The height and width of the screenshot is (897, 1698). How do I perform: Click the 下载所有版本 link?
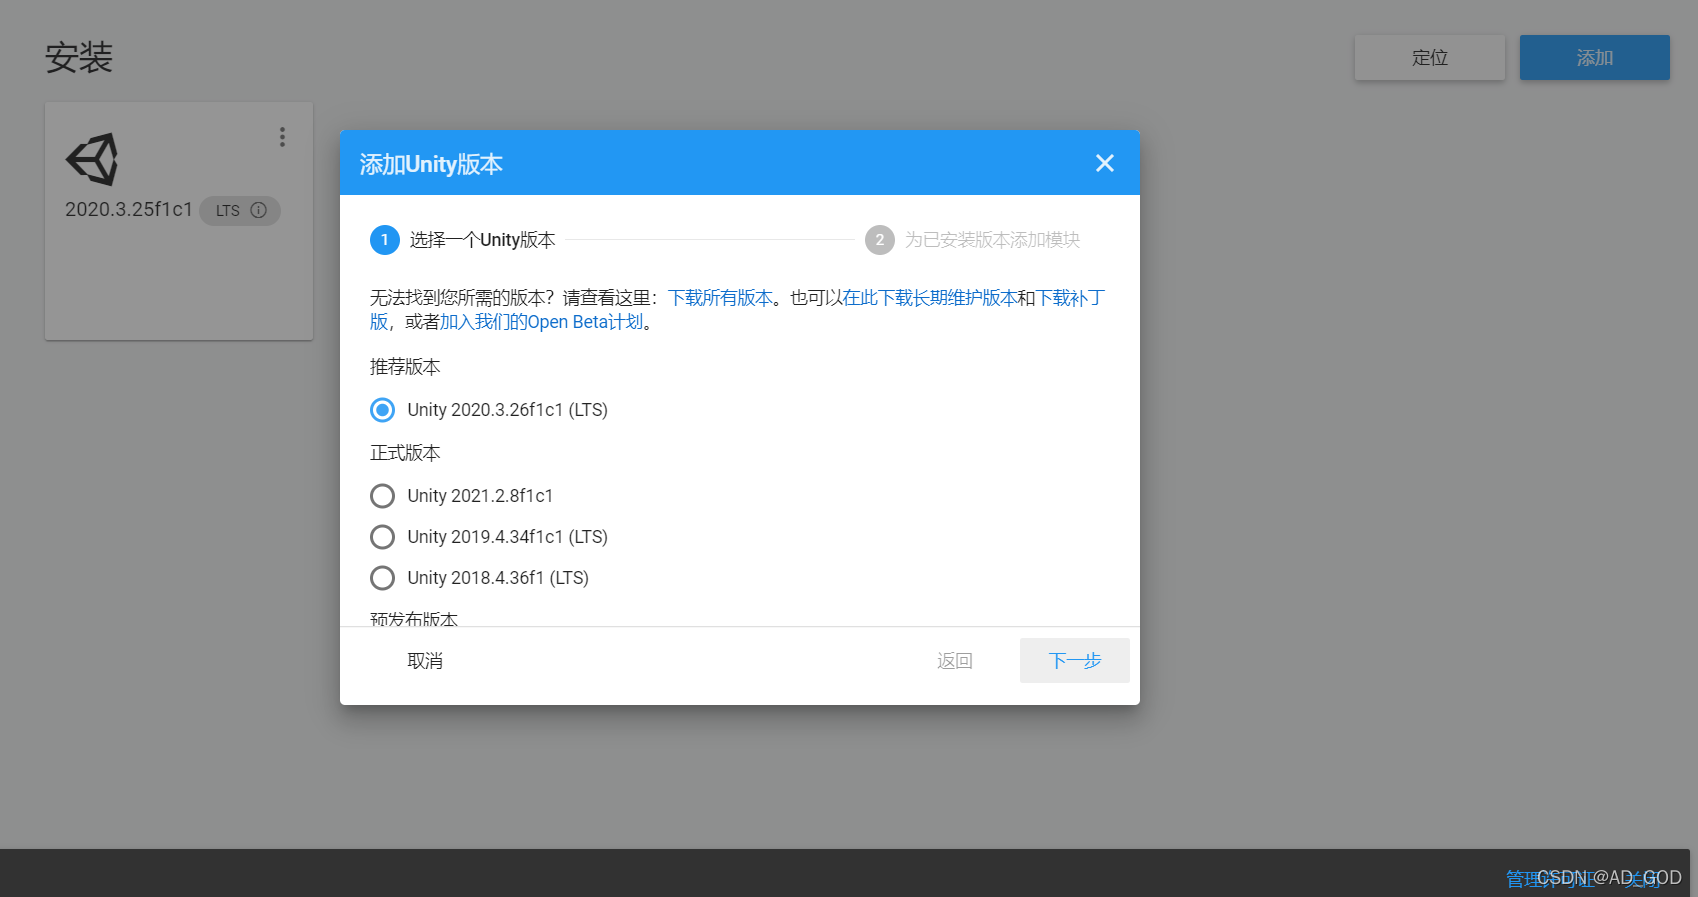tap(720, 298)
